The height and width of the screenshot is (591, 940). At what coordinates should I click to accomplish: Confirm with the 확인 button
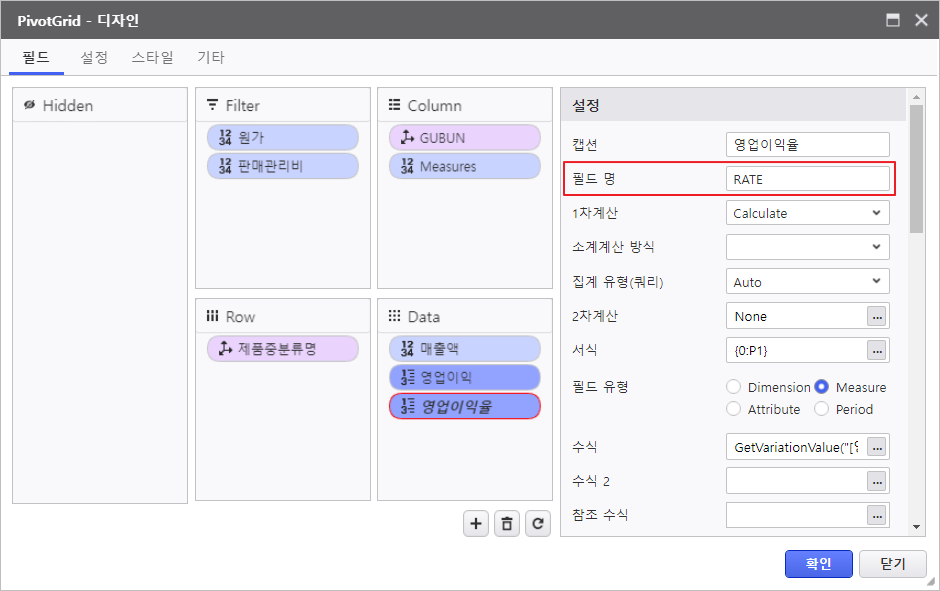pos(818,564)
